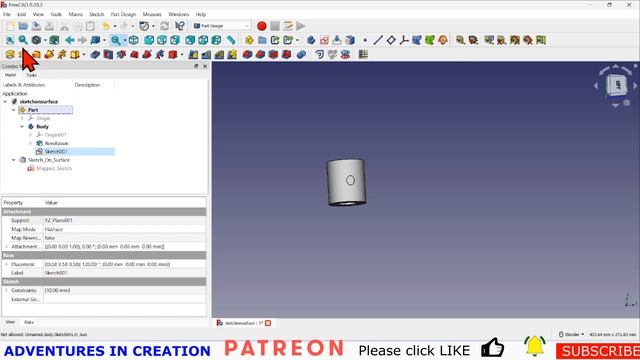
Task: Switch to the Data property tab
Action: 29,322
